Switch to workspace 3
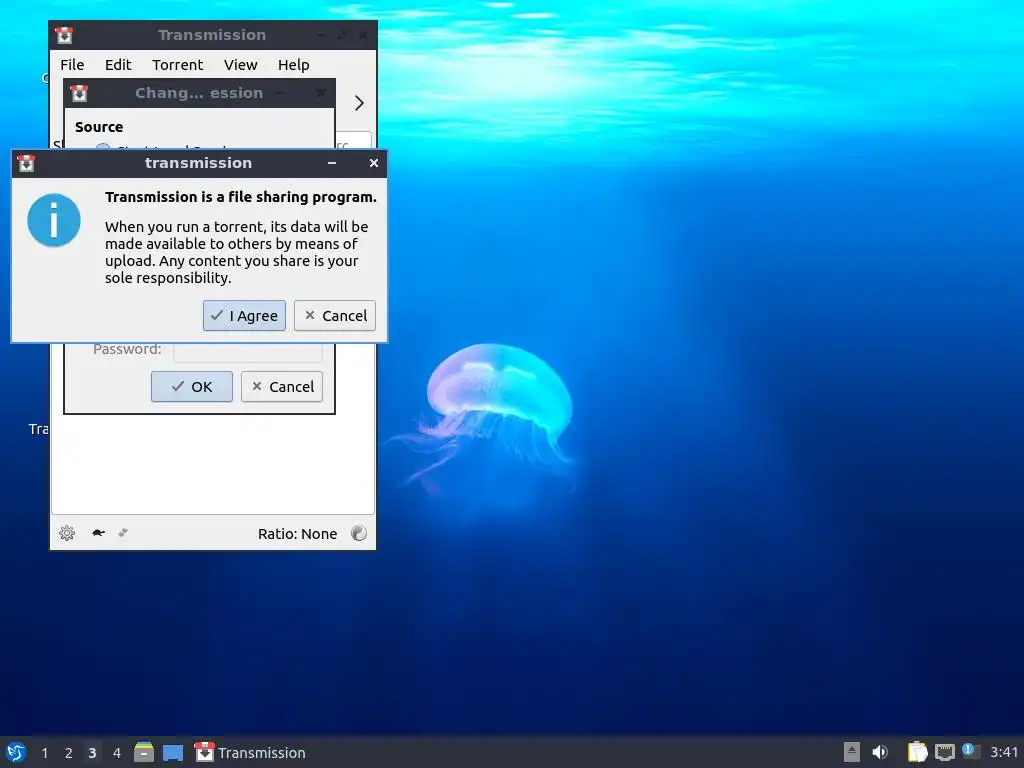1024x768 pixels. [x=92, y=753]
